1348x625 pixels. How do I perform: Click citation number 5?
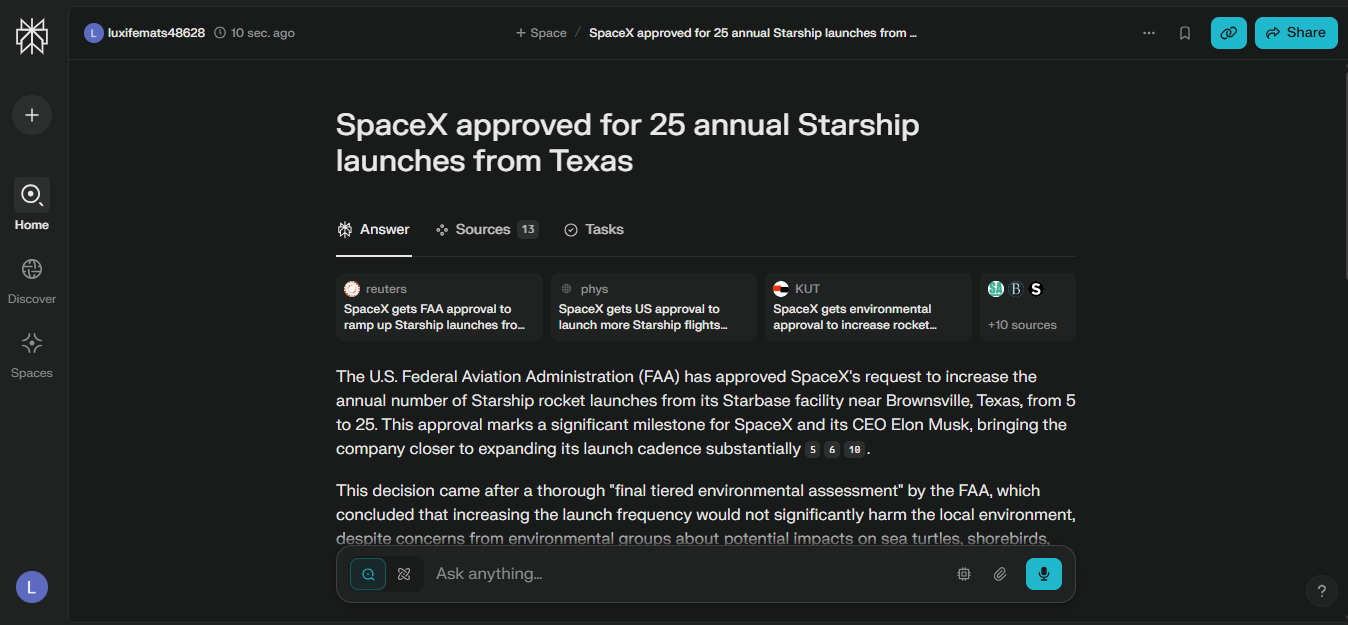813,450
